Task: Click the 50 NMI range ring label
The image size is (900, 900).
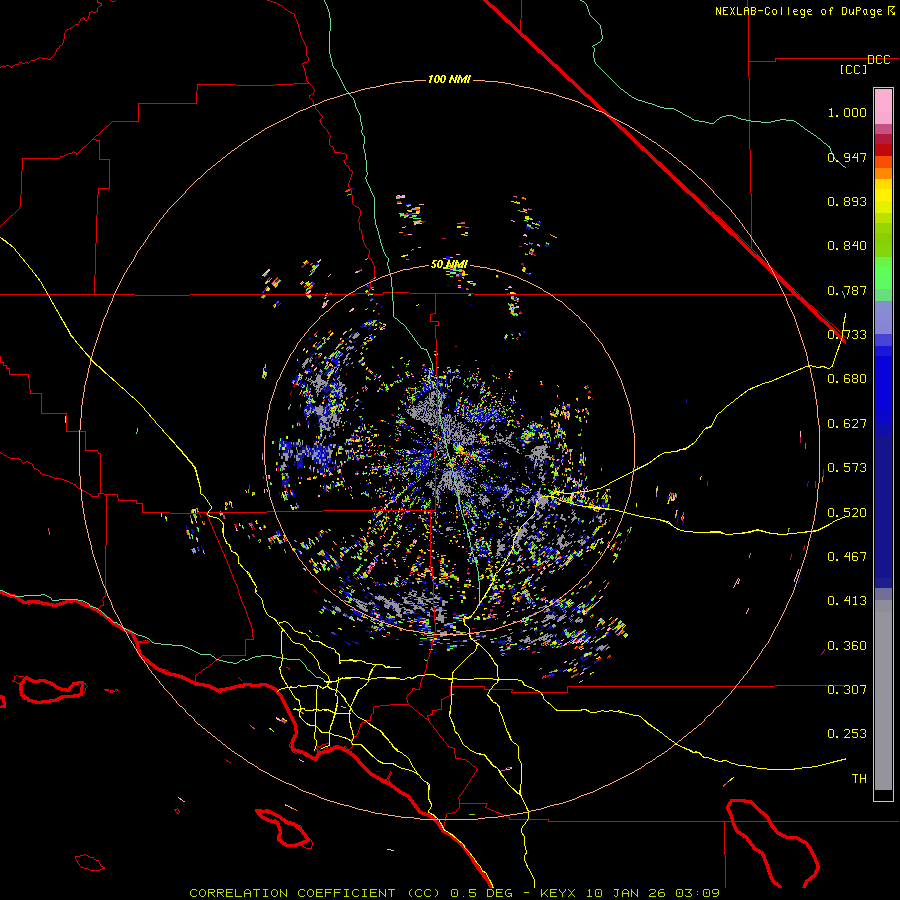Action: pyautogui.click(x=449, y=265)
